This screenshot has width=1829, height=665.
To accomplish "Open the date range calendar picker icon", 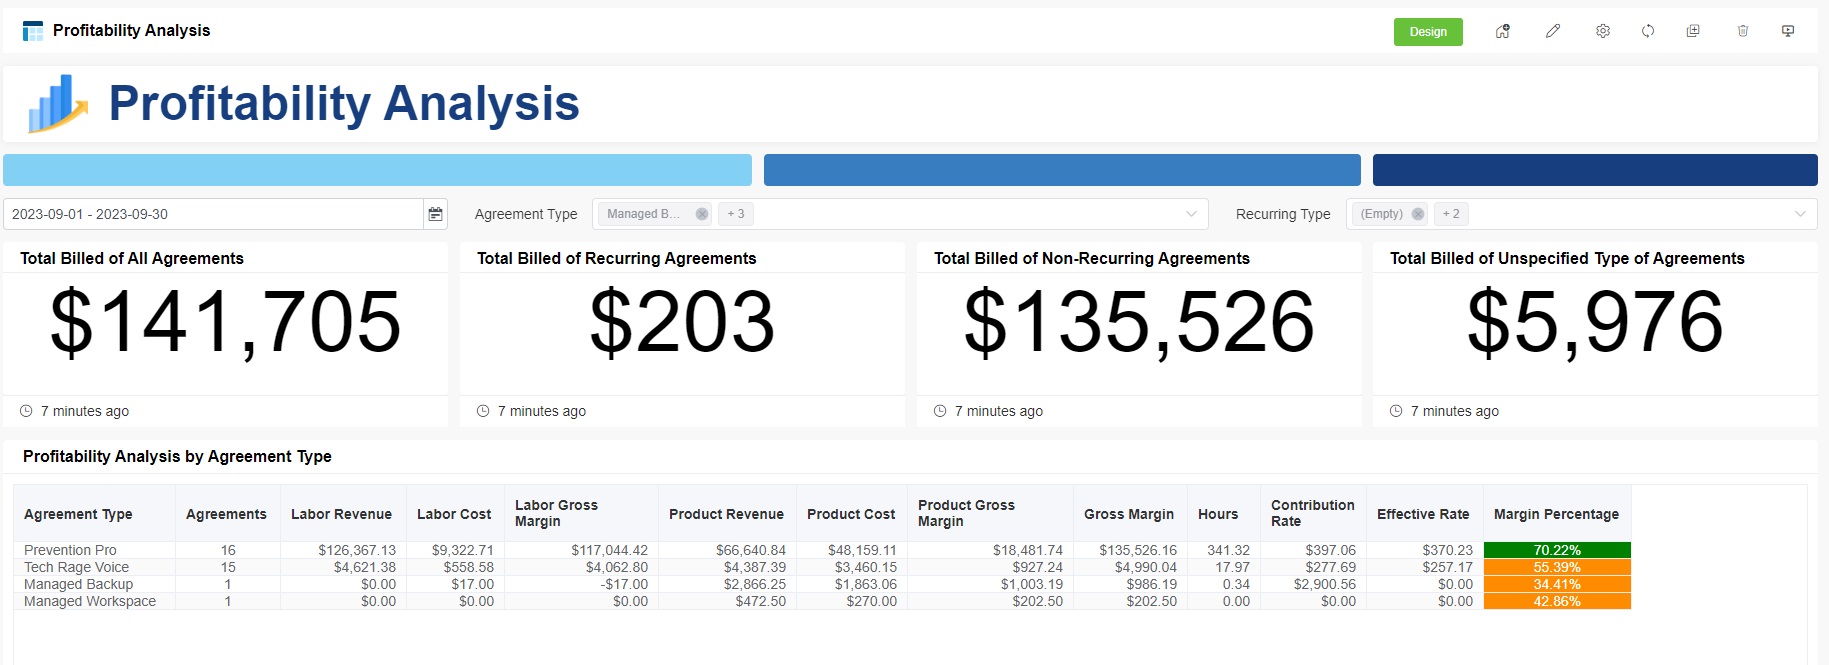I will click(435, 214).
